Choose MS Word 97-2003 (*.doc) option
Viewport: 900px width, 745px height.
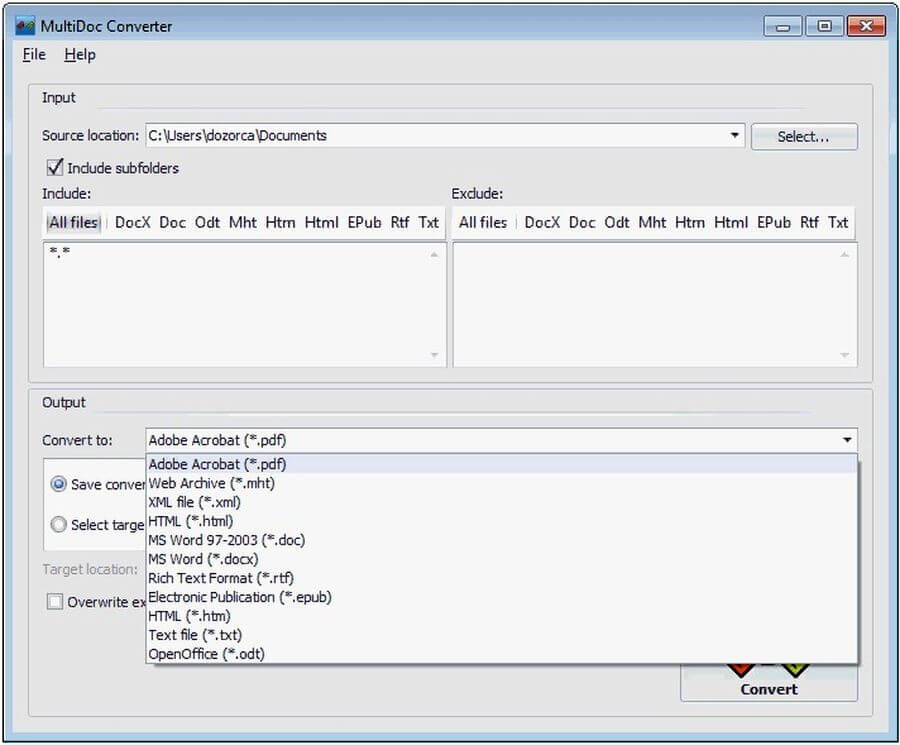[x=502, y=540]
